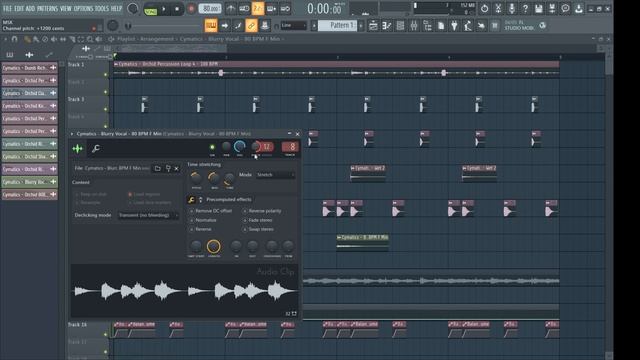The width and height of the screenshot is (640, 360).
Task: Enable Swap stereo option
Action: [x=258, y=229]
